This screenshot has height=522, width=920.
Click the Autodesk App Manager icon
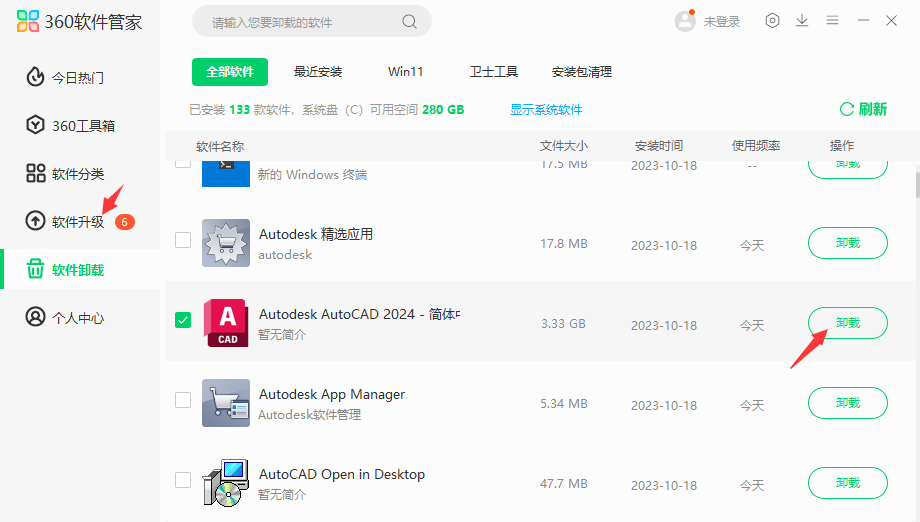226,403
